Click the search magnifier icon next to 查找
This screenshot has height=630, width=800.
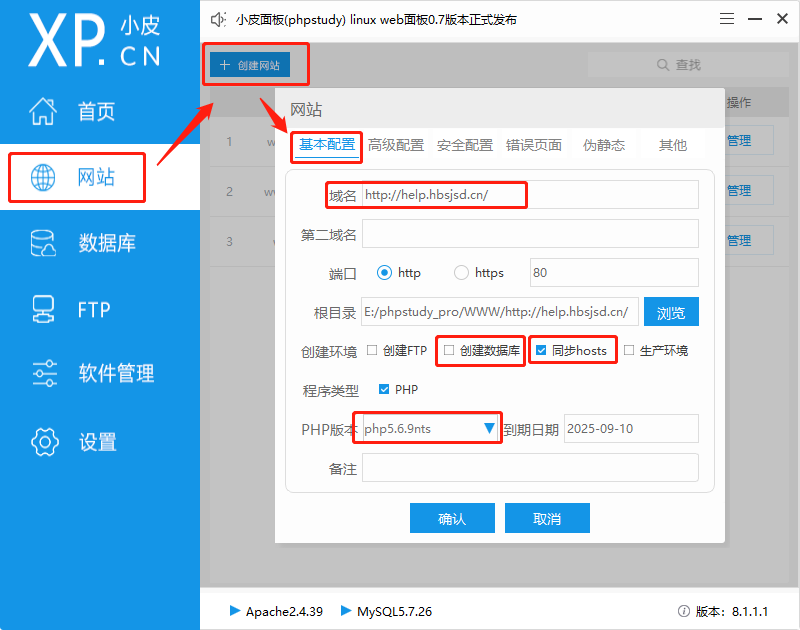[x=663, y=65]
